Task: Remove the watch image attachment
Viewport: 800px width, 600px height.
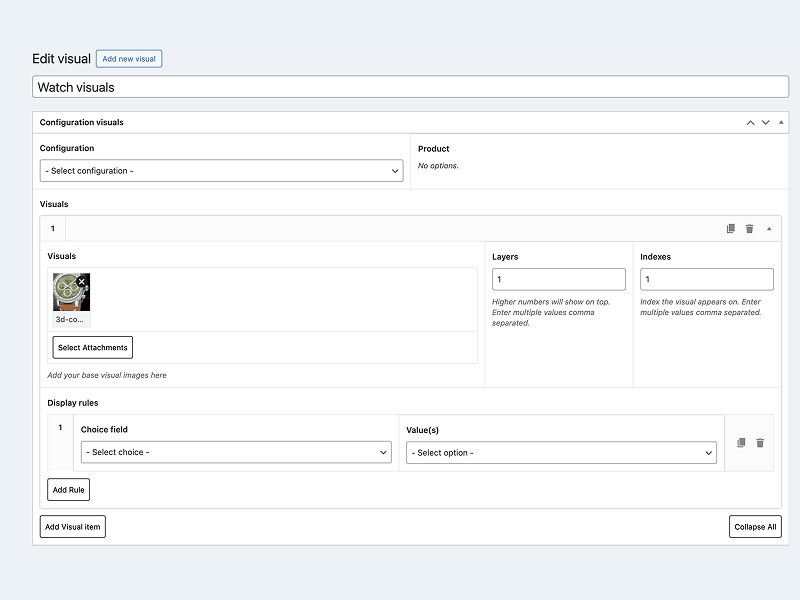Action: (x=82, y=282)
